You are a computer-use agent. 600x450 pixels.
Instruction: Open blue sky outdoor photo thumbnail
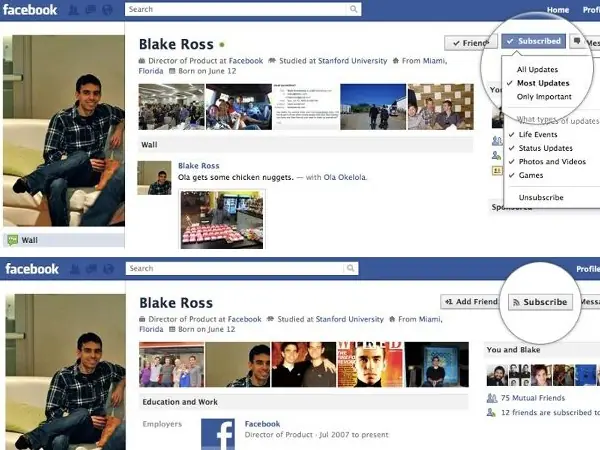pos(373,107)
